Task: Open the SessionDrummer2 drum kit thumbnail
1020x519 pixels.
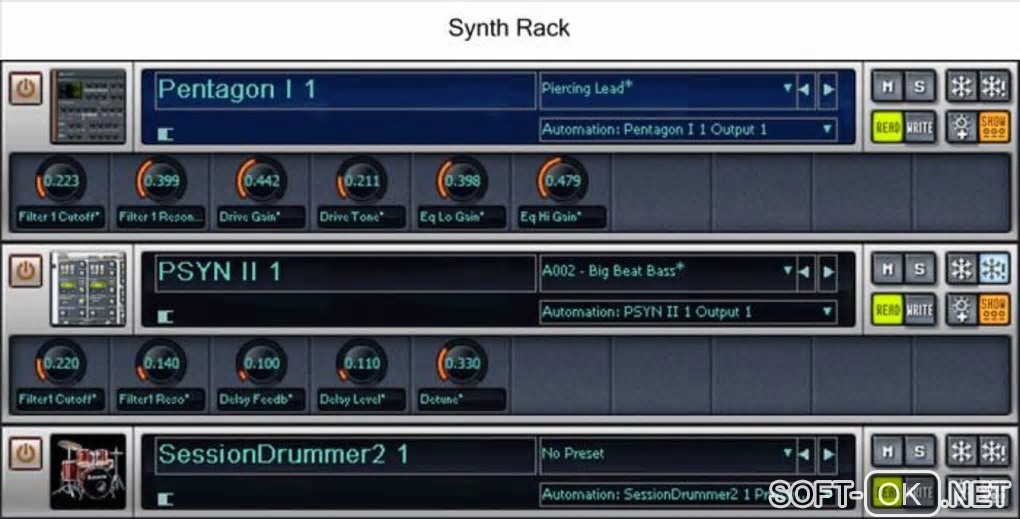Action: point(88,472)
